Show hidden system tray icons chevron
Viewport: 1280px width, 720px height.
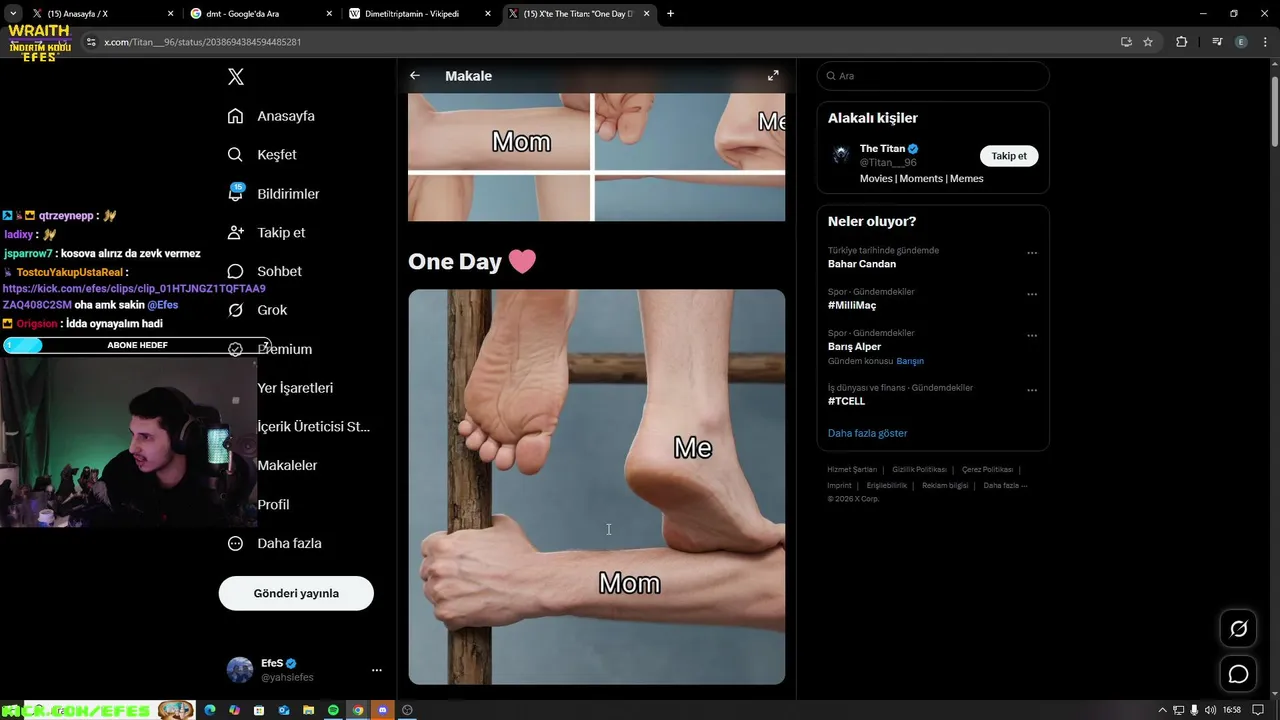pyautogui.click(x=1162, y=710)
